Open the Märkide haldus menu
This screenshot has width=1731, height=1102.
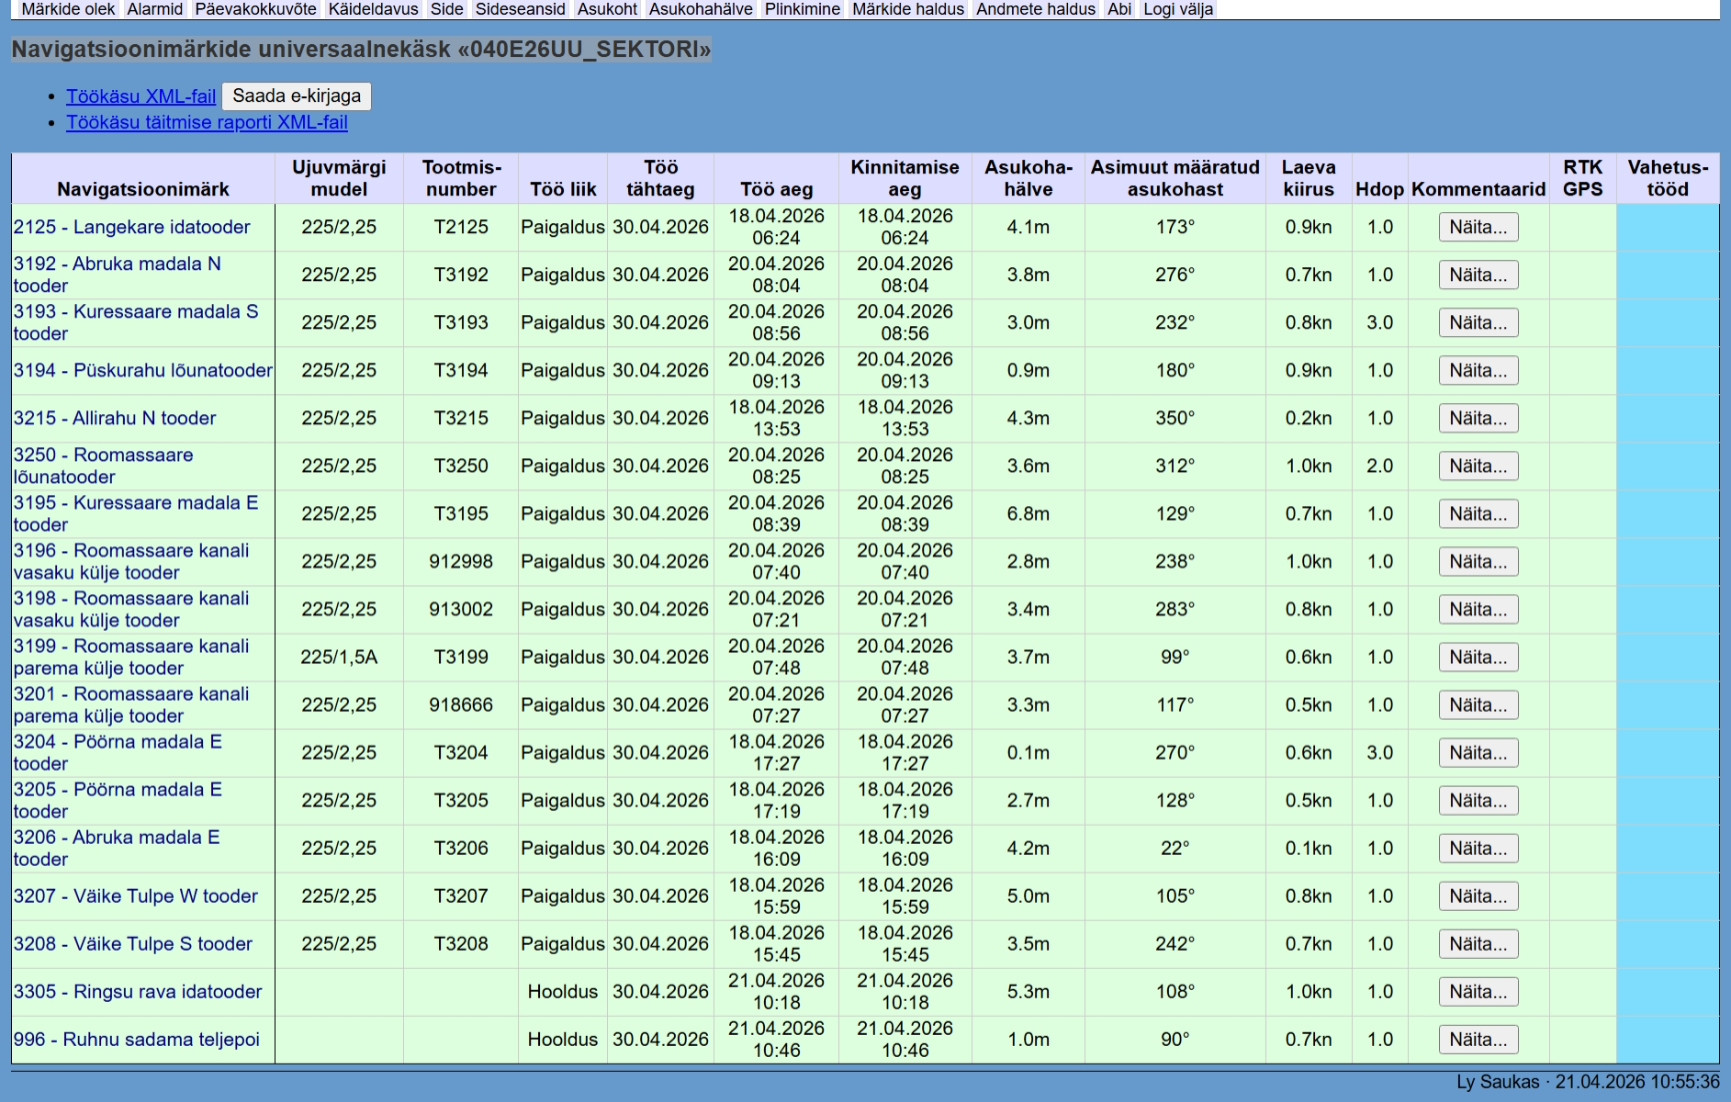click(x=907, y=9)
